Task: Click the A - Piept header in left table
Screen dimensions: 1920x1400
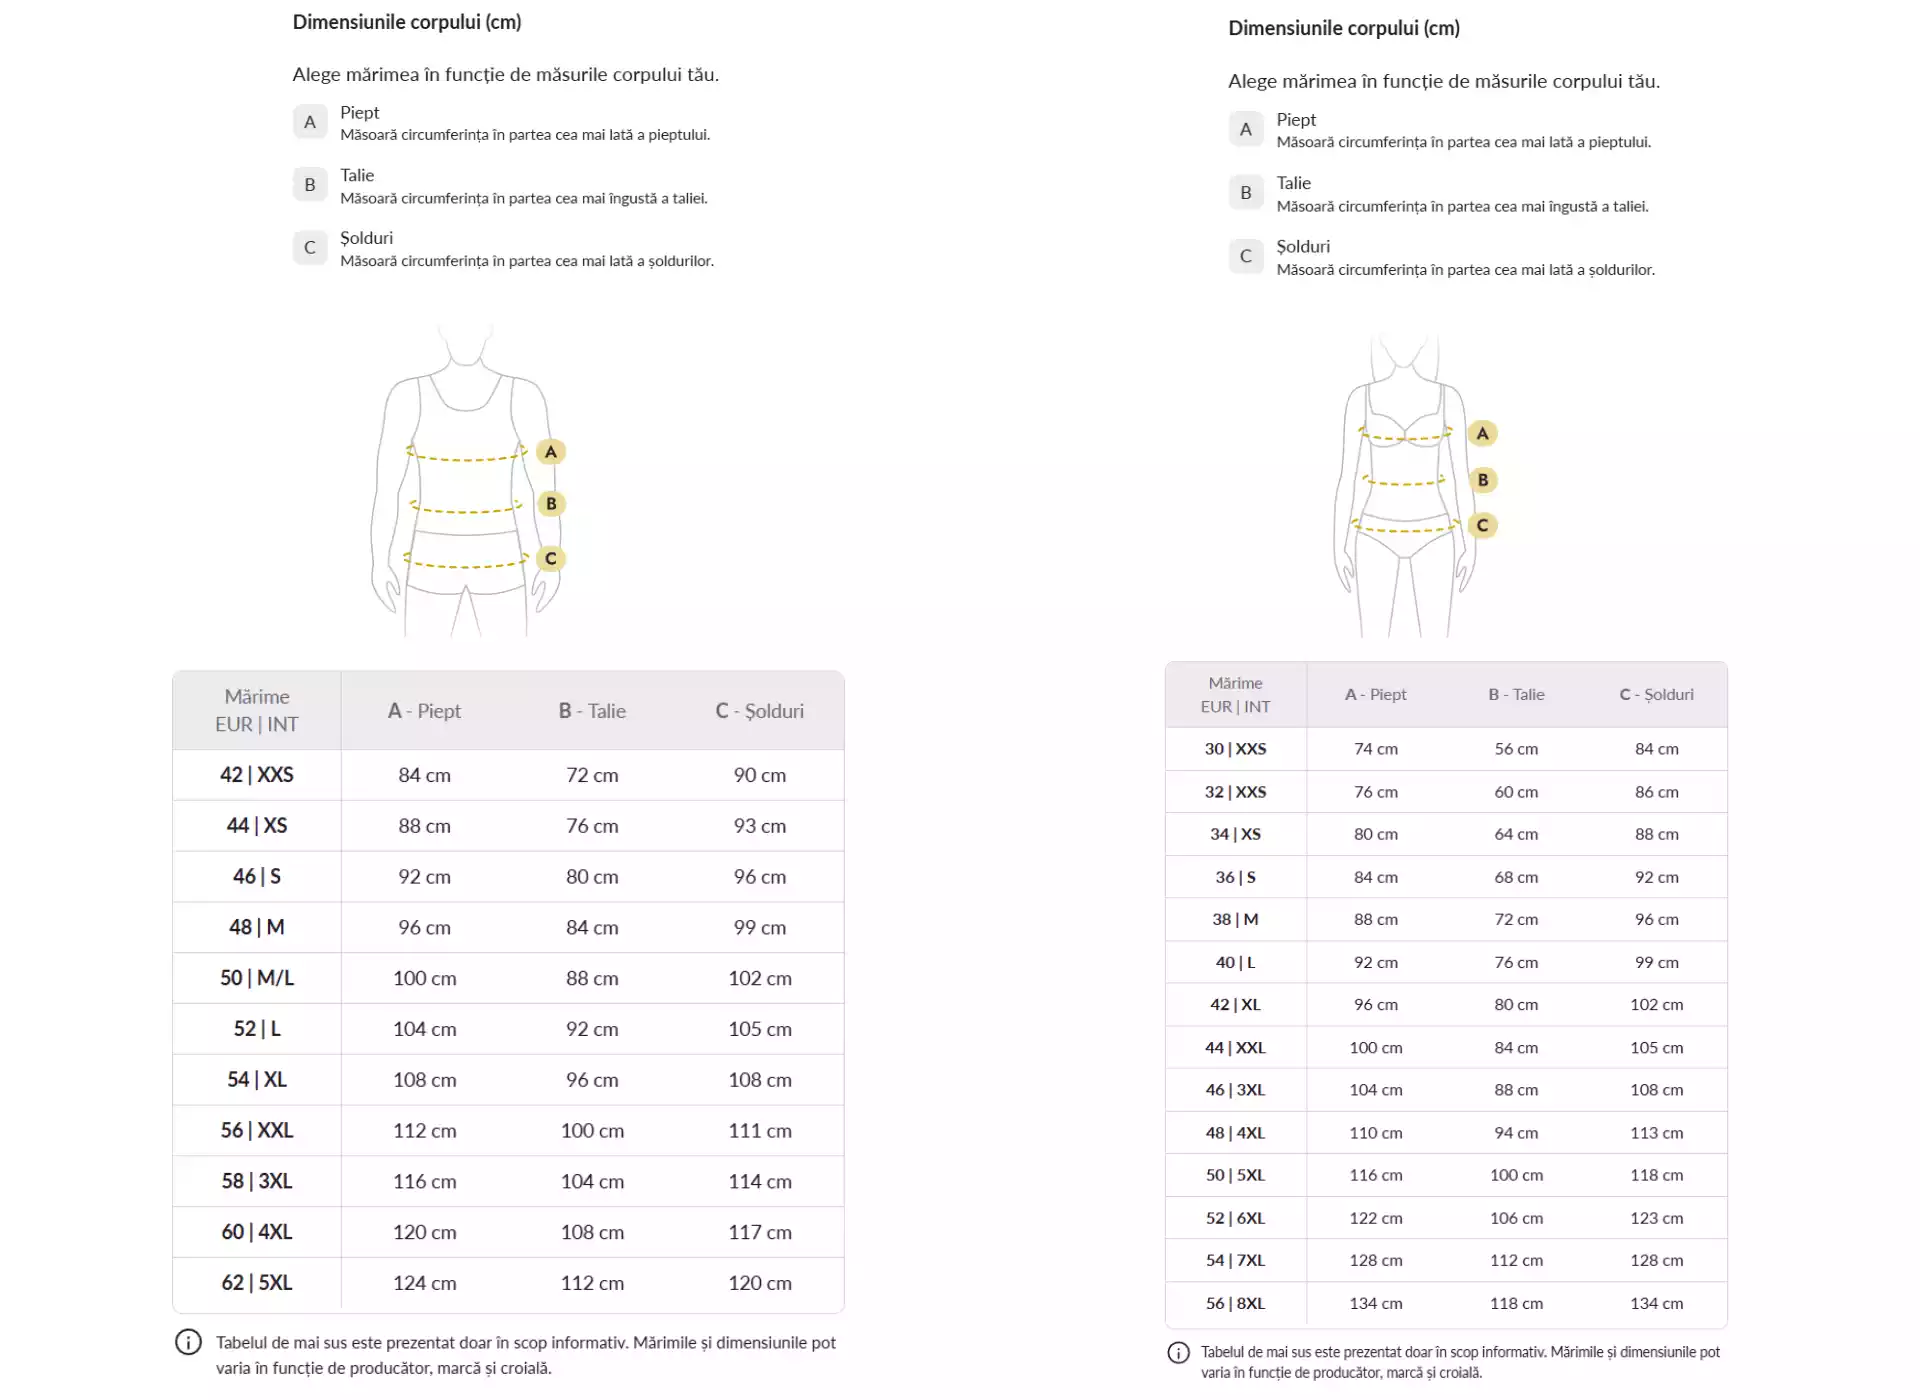Action: click(x=424, y=711)
